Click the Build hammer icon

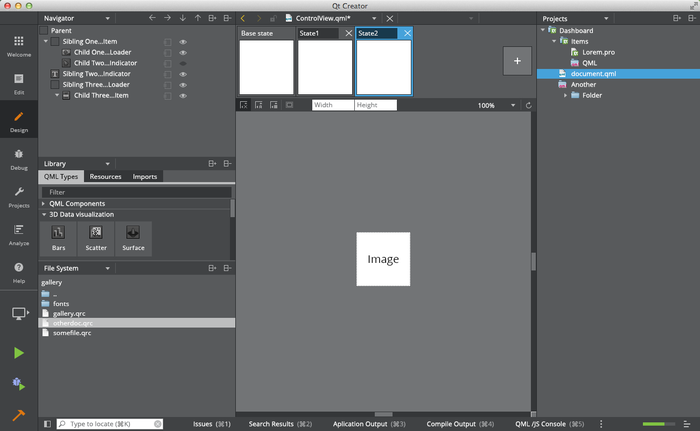point(19,415)
